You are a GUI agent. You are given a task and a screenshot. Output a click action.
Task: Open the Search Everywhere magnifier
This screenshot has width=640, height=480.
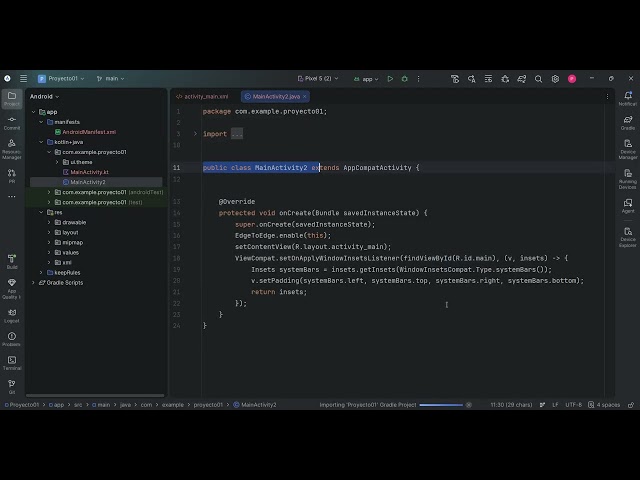pyautogui.click(x=538, y=79)
